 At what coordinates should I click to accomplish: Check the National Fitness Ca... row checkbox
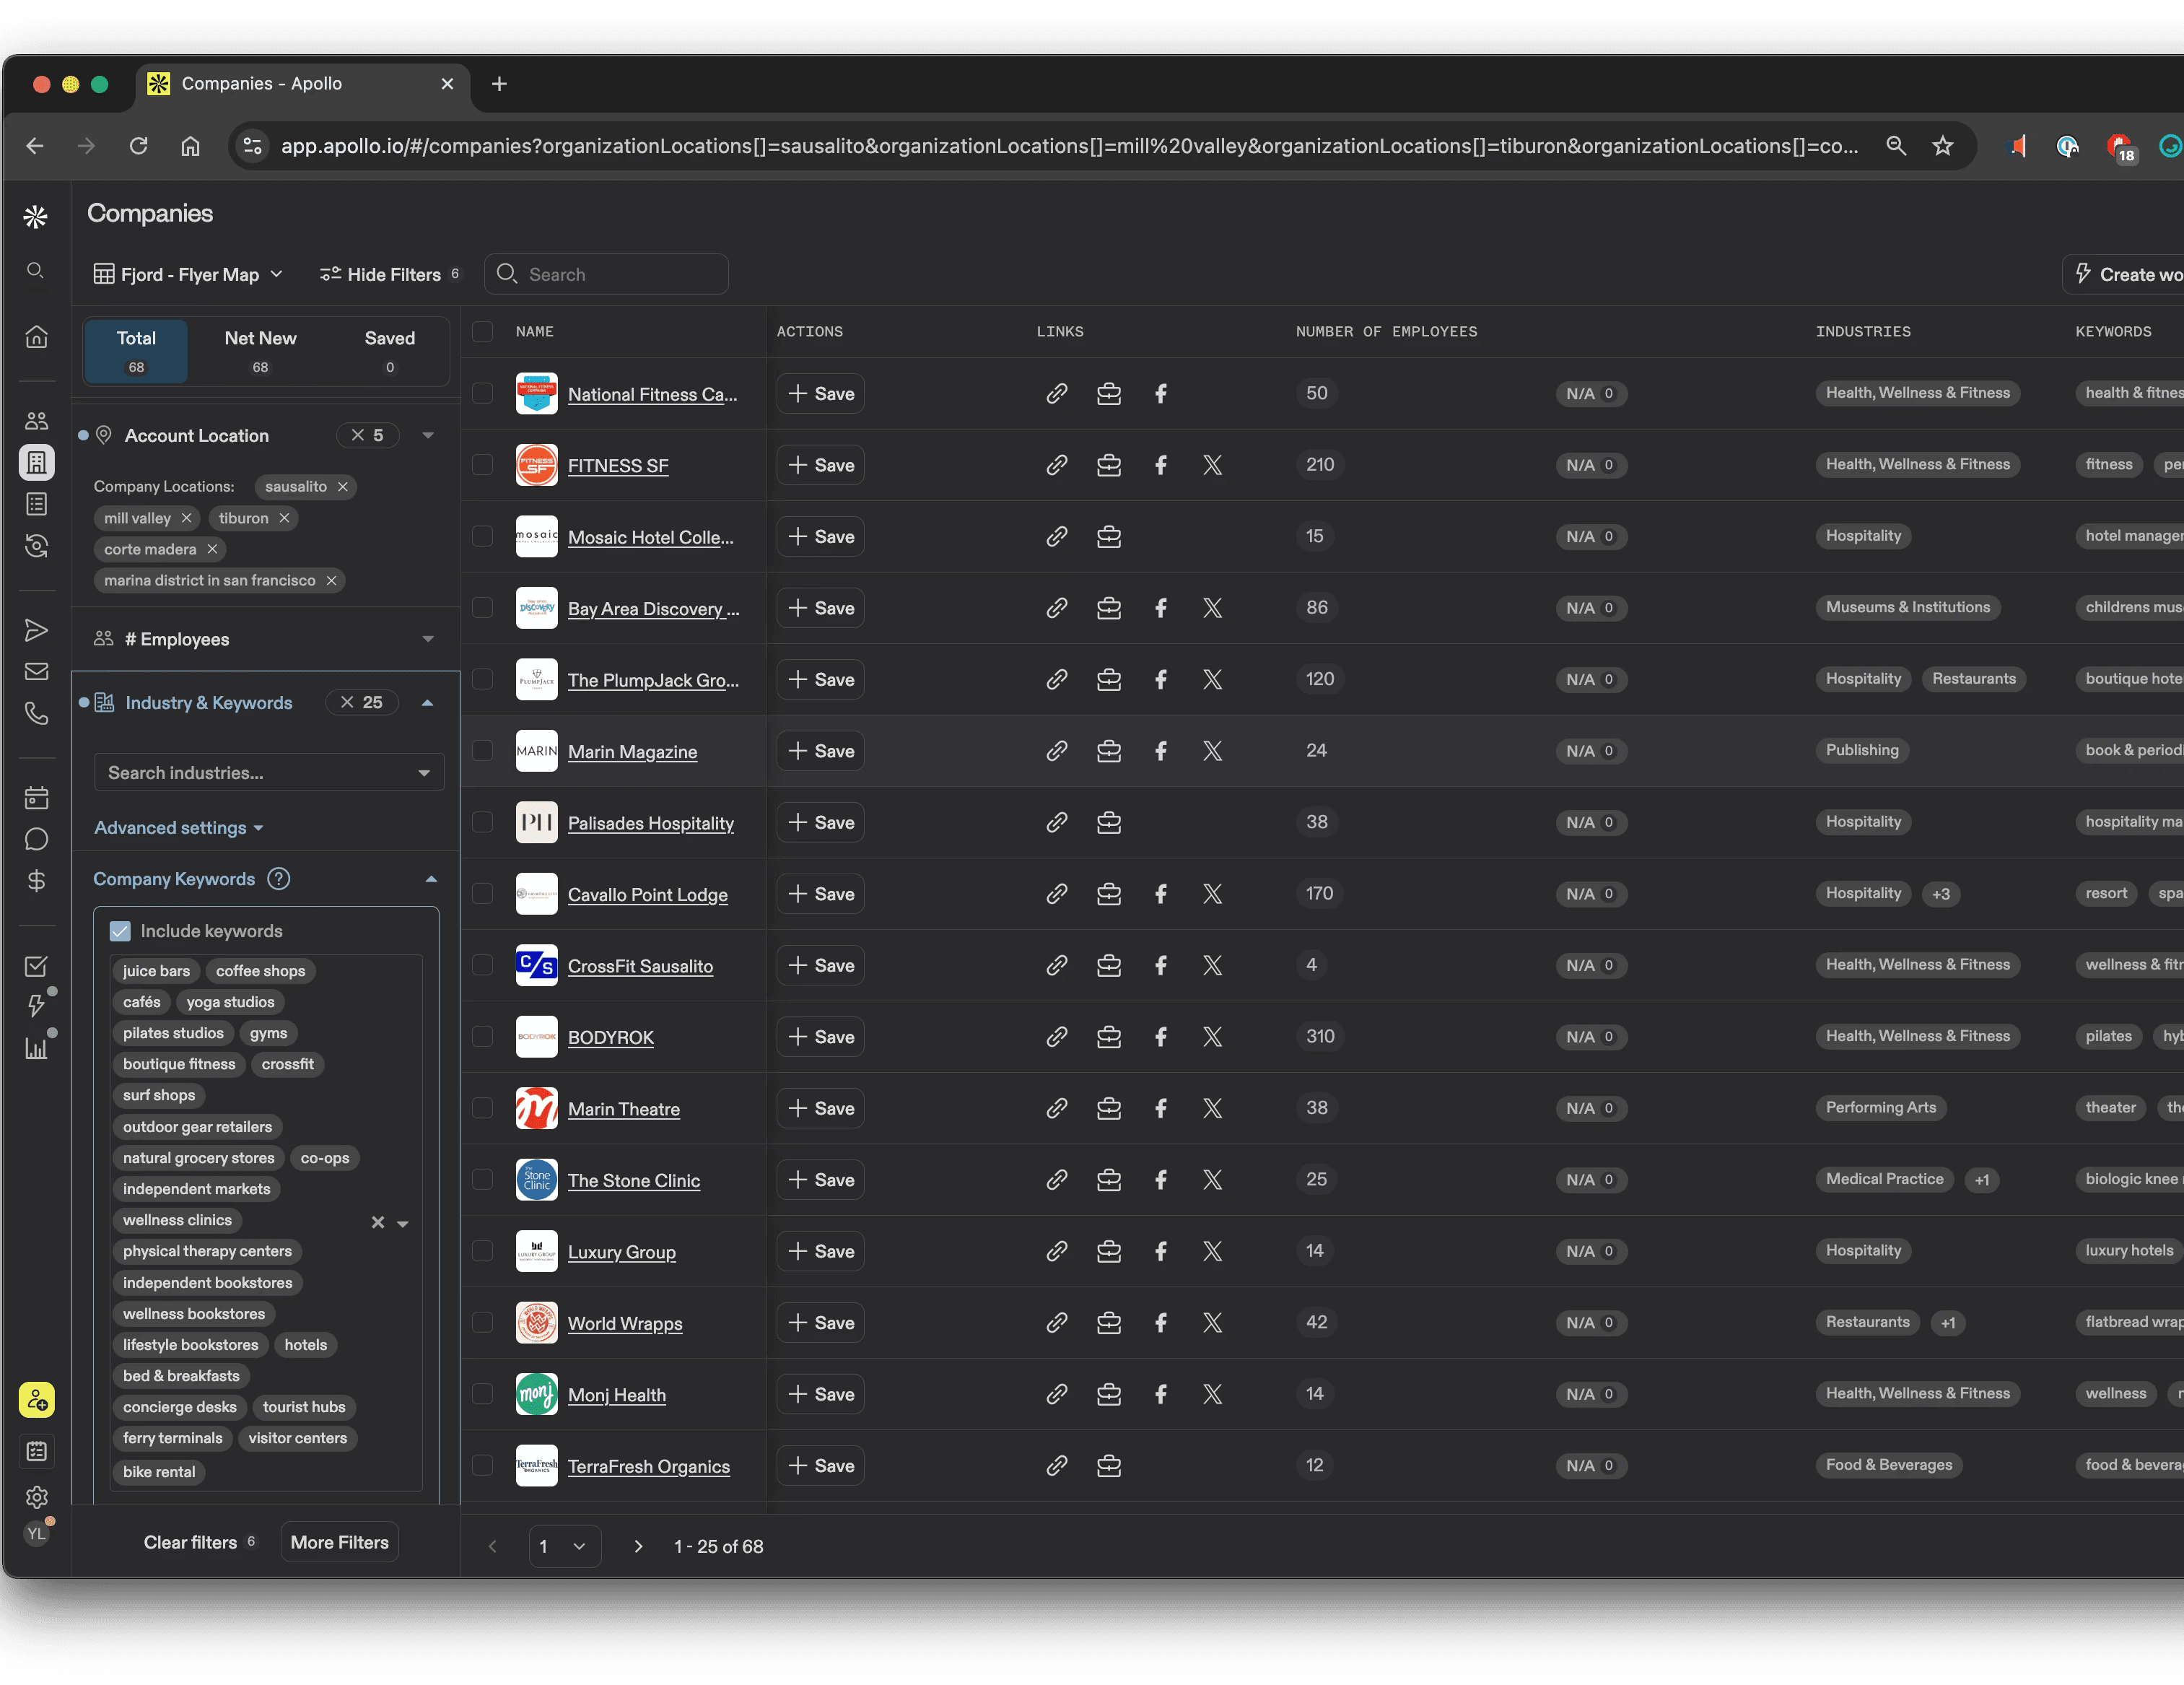click(x=482, y=393)
